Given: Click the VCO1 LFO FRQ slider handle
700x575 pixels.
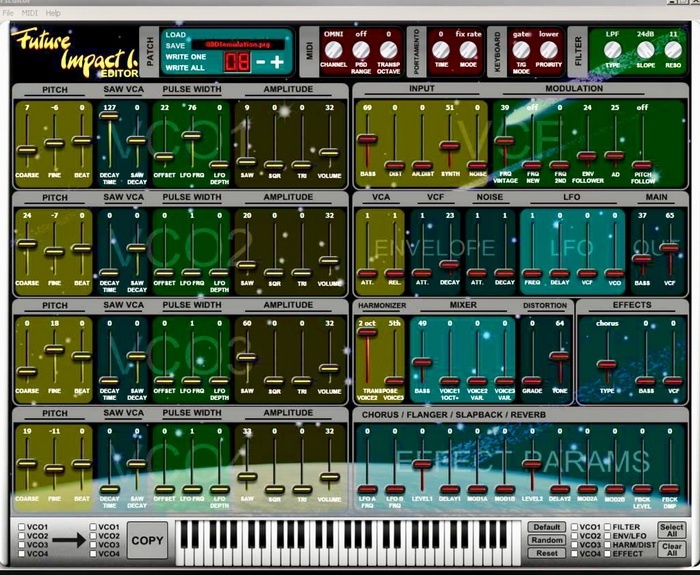Looking at the screenshot, I should click(192, 136).
